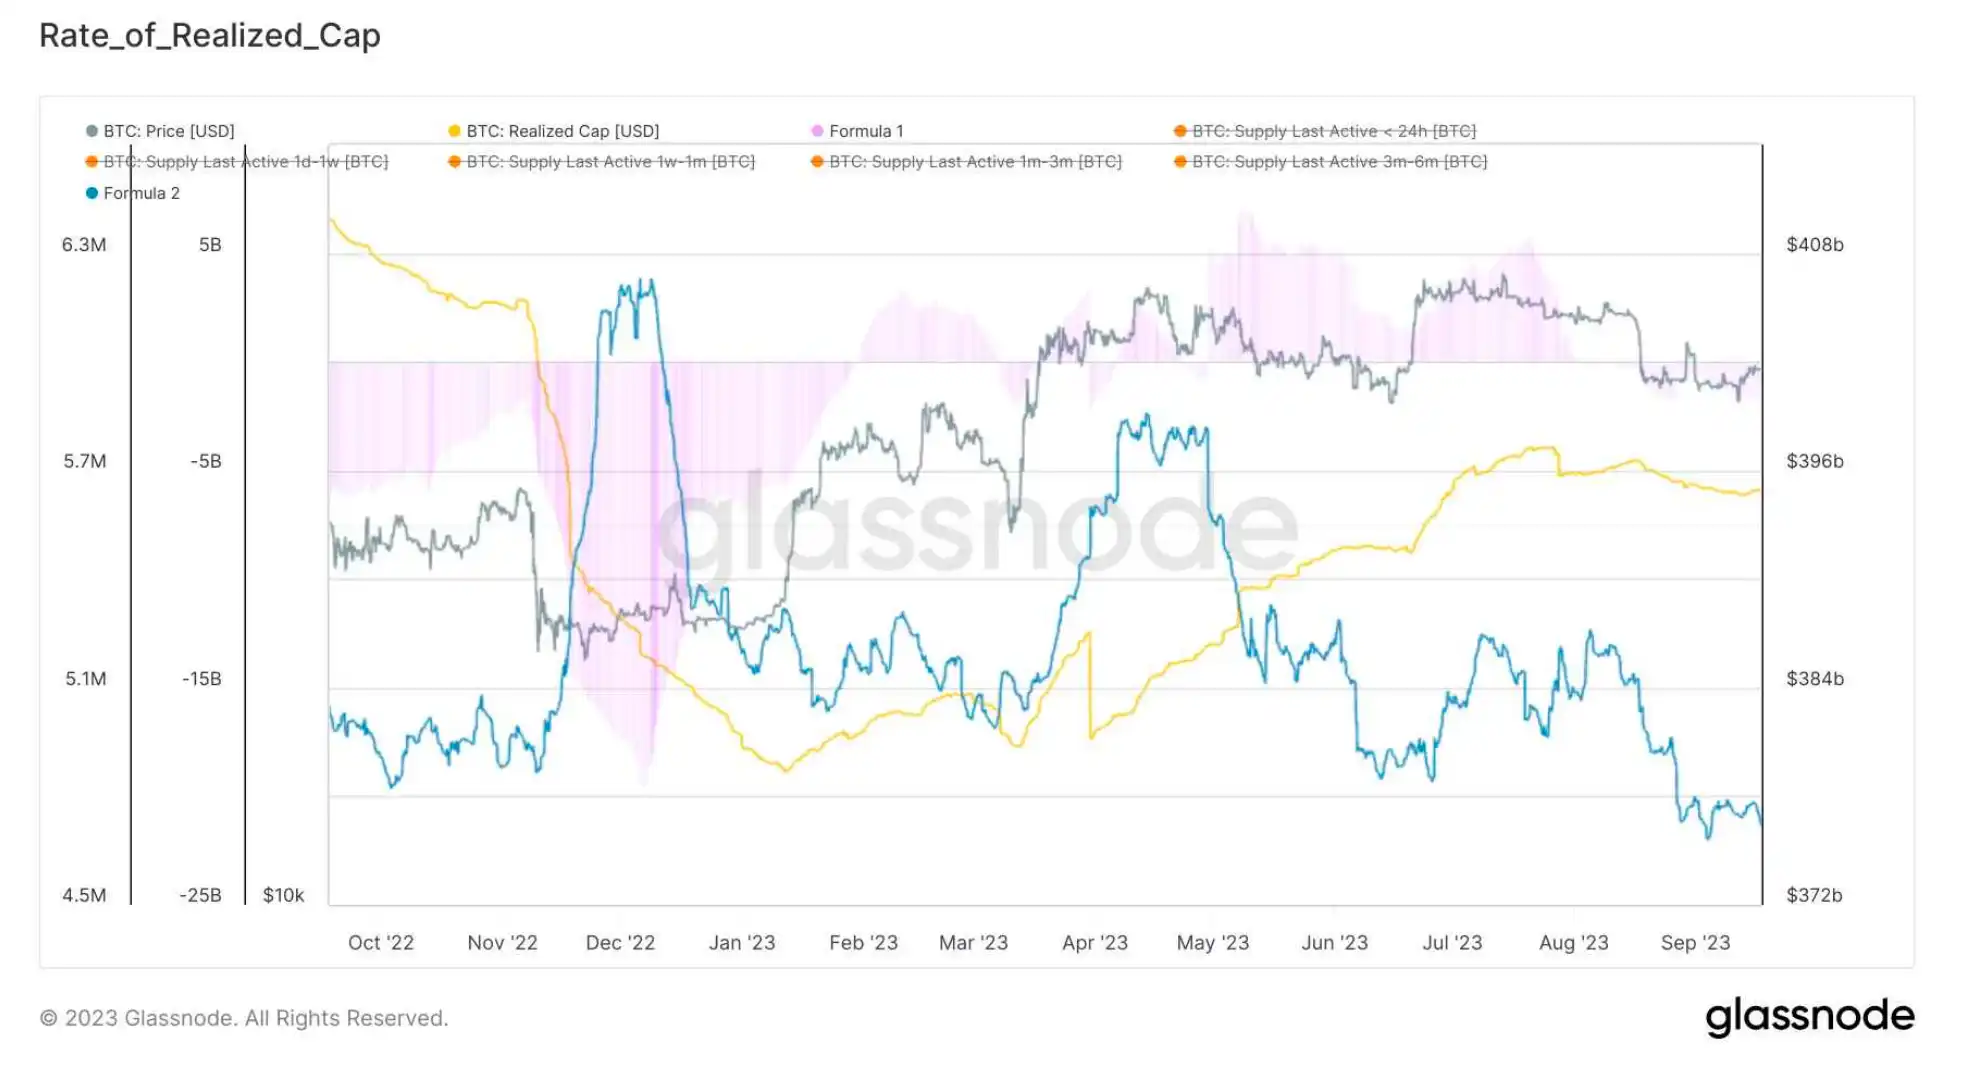Image resolution: width=1964 pixels, height=1066 pixels.
Task: Click the Dec '22 x-axis label
Action: pos(620,942)
